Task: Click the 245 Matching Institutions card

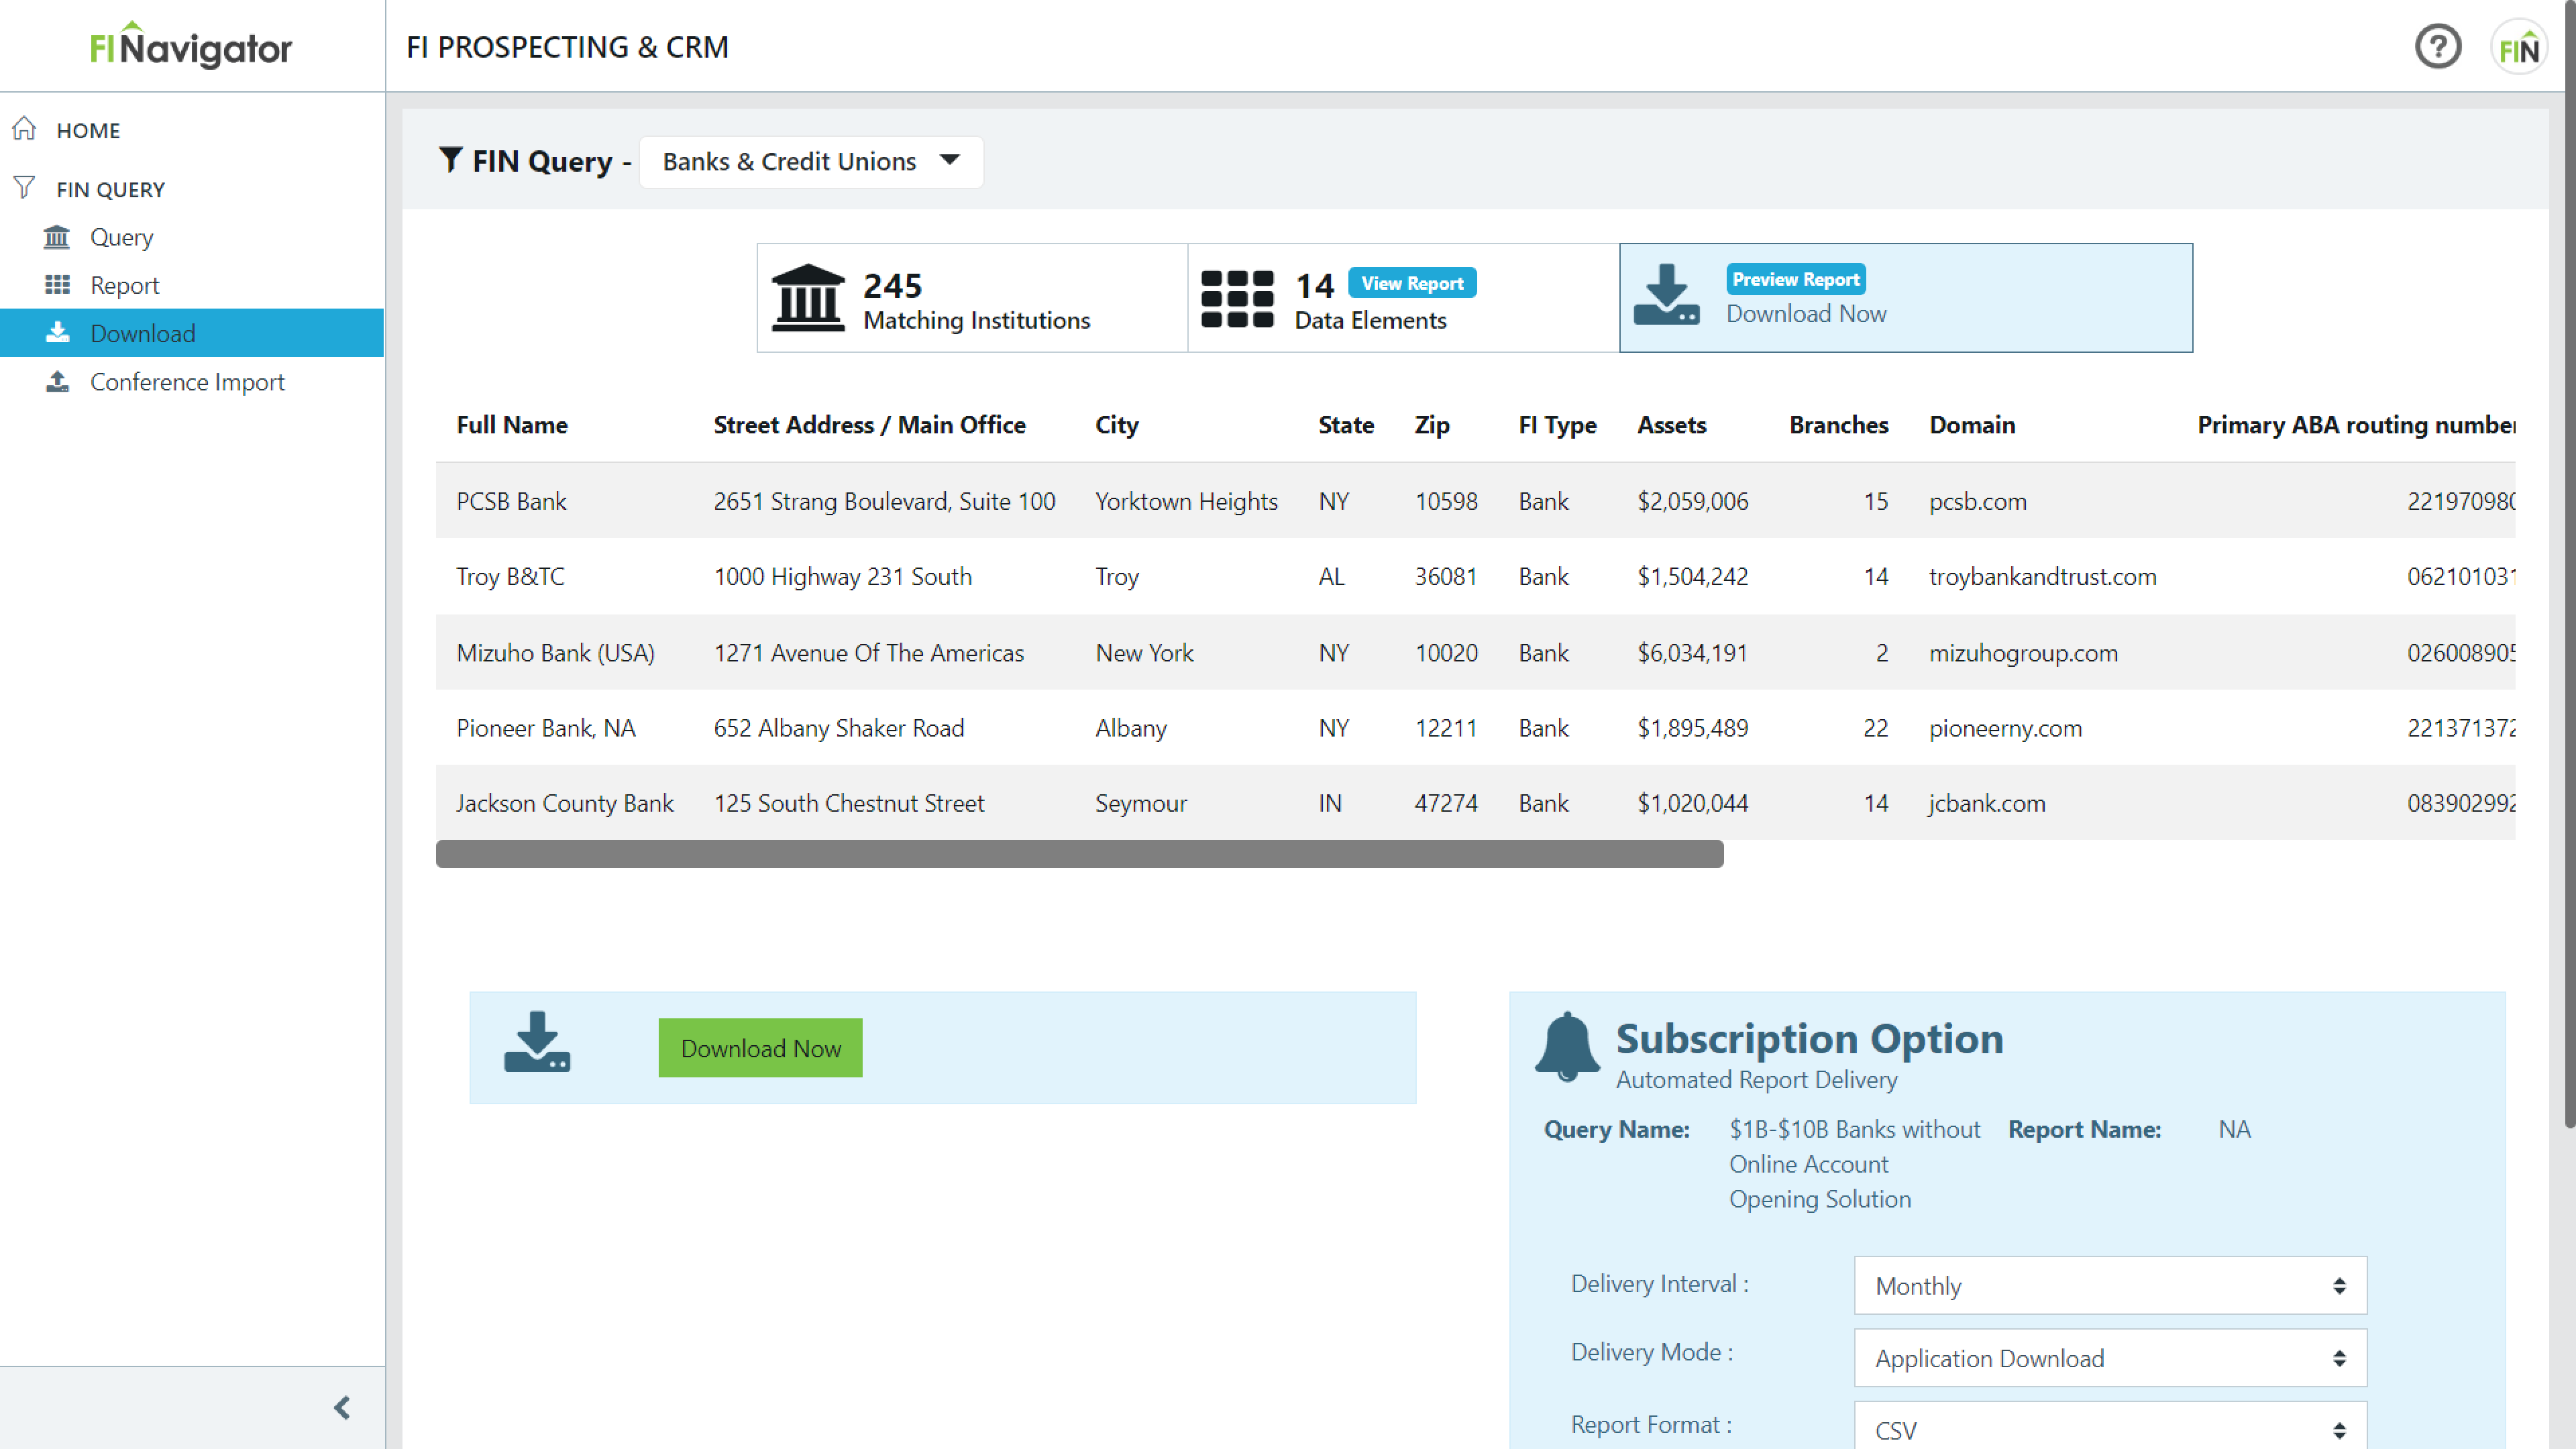Action: pyautogui.click(x=972, y=298)
